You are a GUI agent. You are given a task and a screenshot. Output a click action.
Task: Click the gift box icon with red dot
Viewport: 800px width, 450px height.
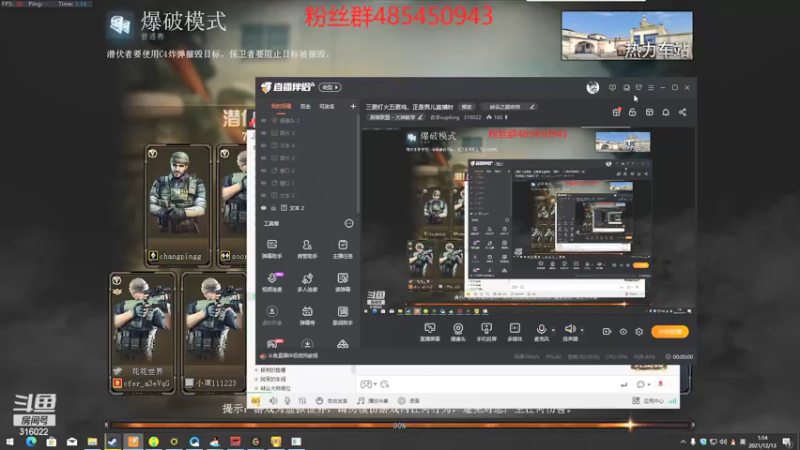616,112
